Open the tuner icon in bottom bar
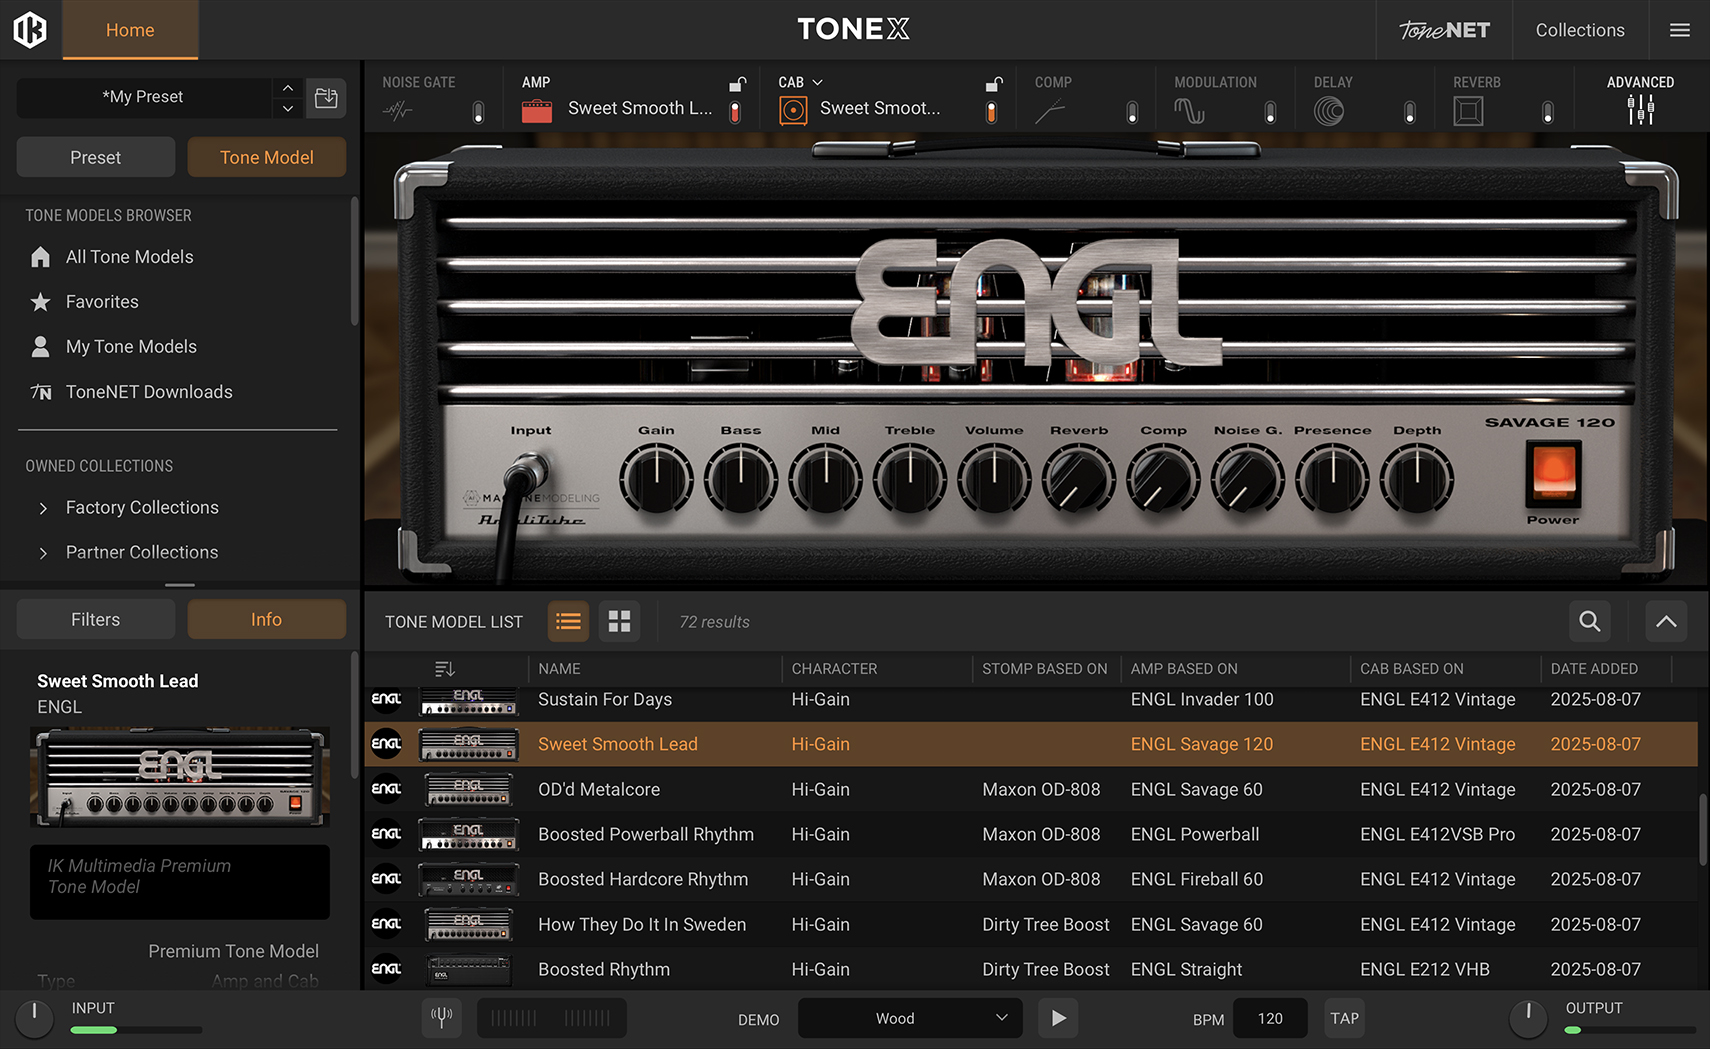 441,1018
